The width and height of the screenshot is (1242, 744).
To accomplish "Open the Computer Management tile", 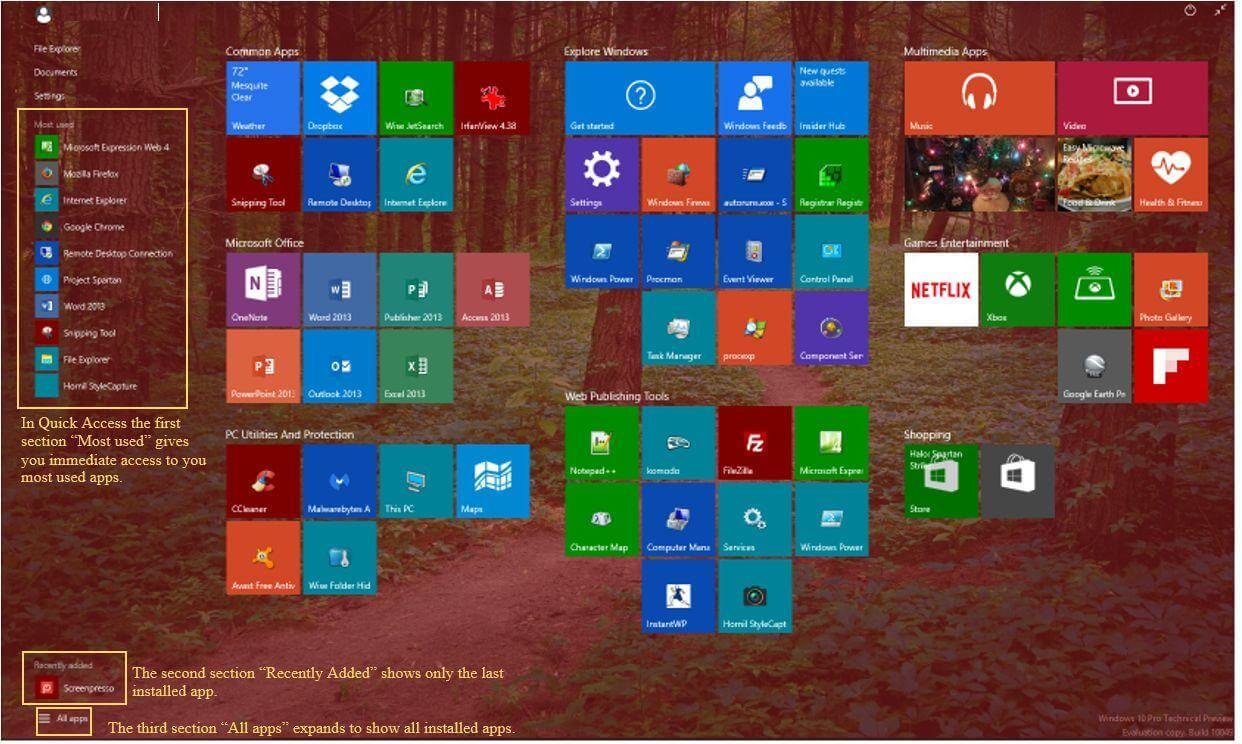I will [679, 520].
